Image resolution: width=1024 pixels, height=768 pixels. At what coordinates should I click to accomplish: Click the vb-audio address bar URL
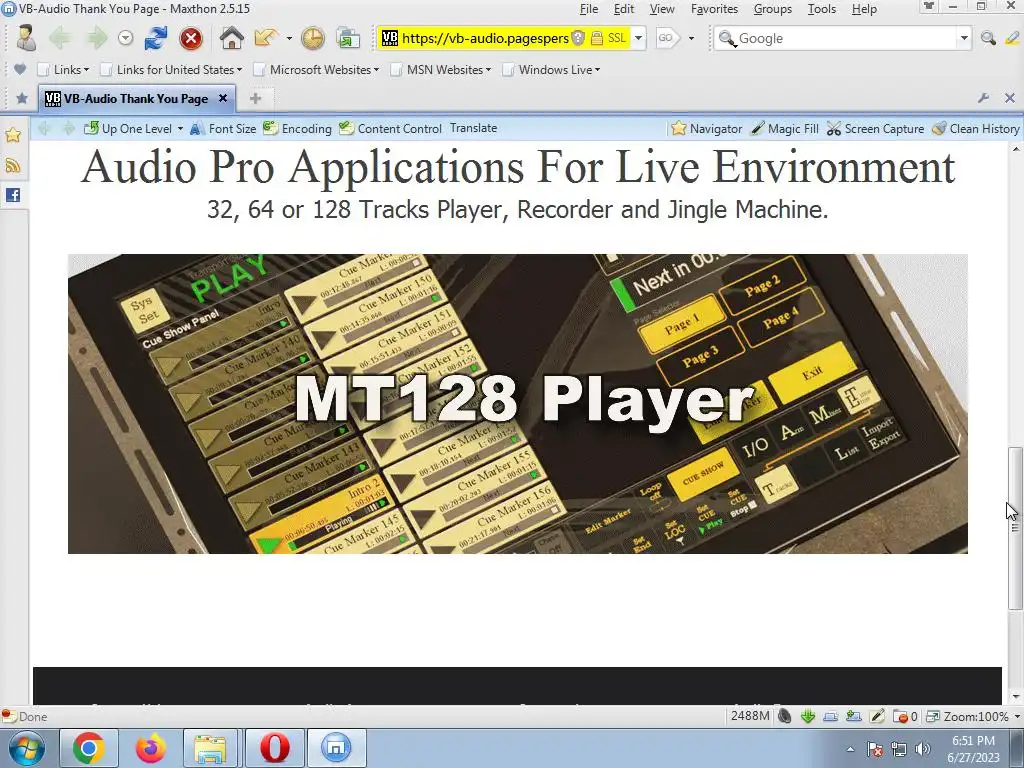point(485,39)
